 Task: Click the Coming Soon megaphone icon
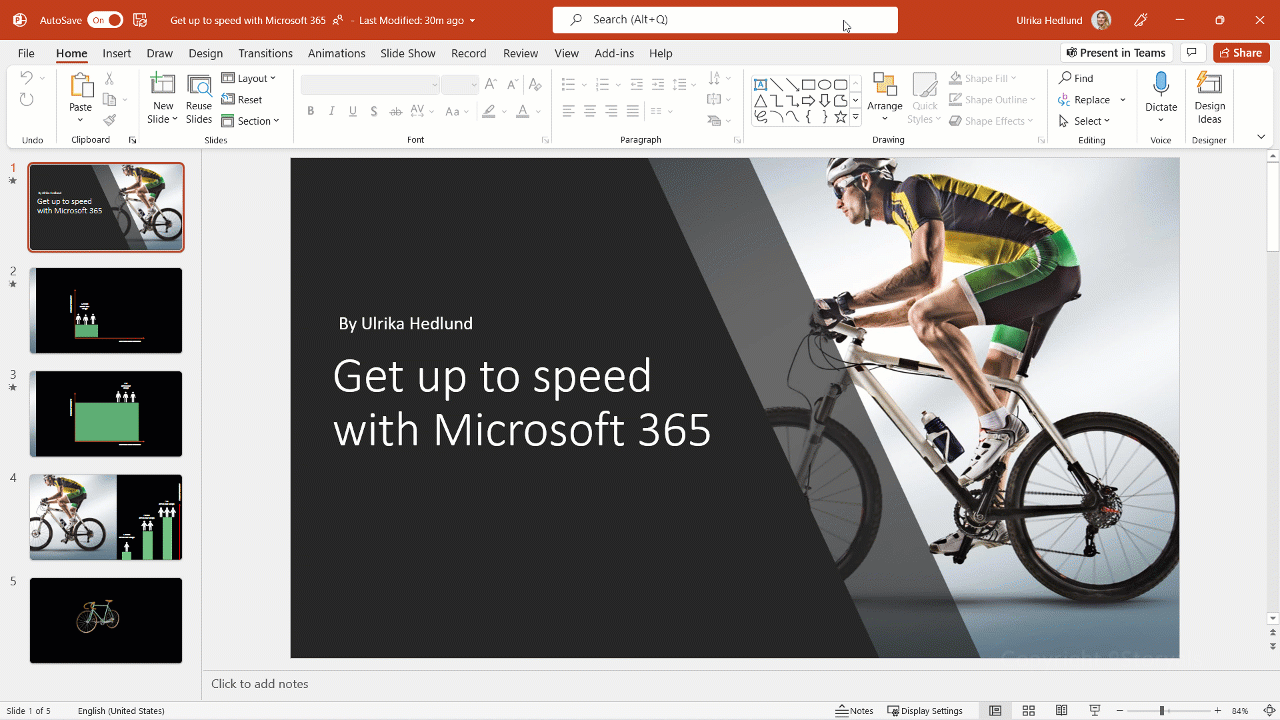(x=1141, y=20)
